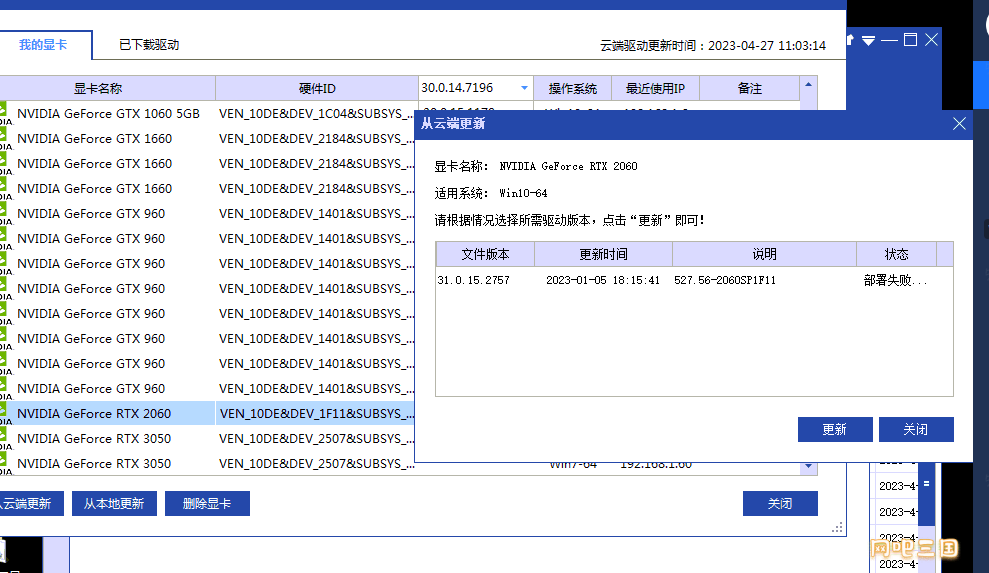Click the card list scroll-up arrow

[808, 85]
